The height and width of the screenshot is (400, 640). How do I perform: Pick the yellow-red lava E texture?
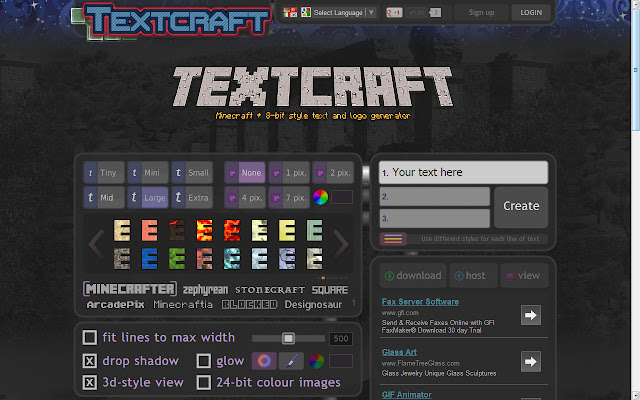click(x=204, y=231)
